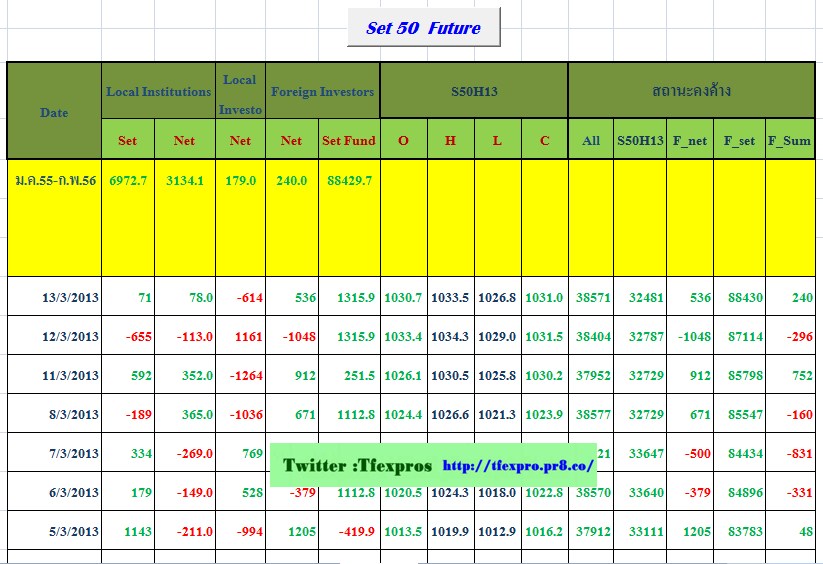Click the F_set value 85798
Viewport: 823px width, 564px height.
739,376
